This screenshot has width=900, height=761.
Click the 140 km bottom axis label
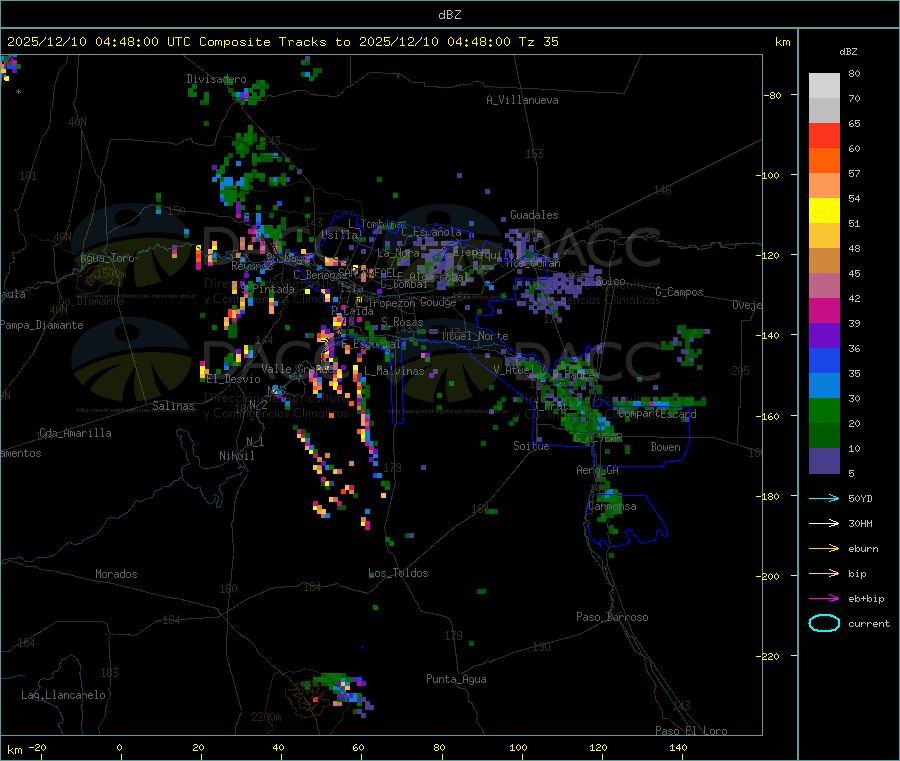(x=678, y=747)
